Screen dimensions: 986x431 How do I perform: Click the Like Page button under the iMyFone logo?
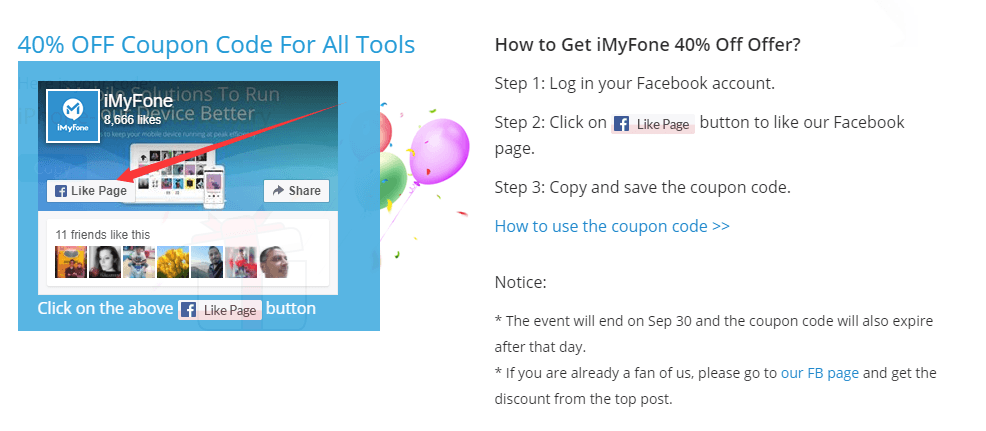[89, 191]
